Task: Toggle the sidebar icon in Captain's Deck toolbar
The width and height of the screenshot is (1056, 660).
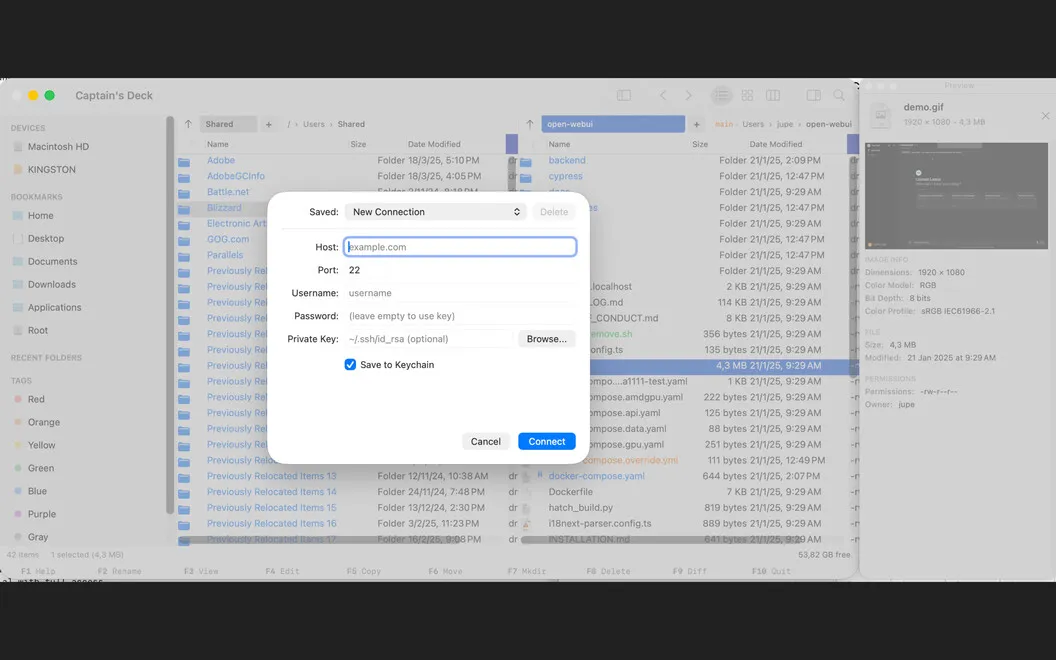Action: [x=624, y=96]
